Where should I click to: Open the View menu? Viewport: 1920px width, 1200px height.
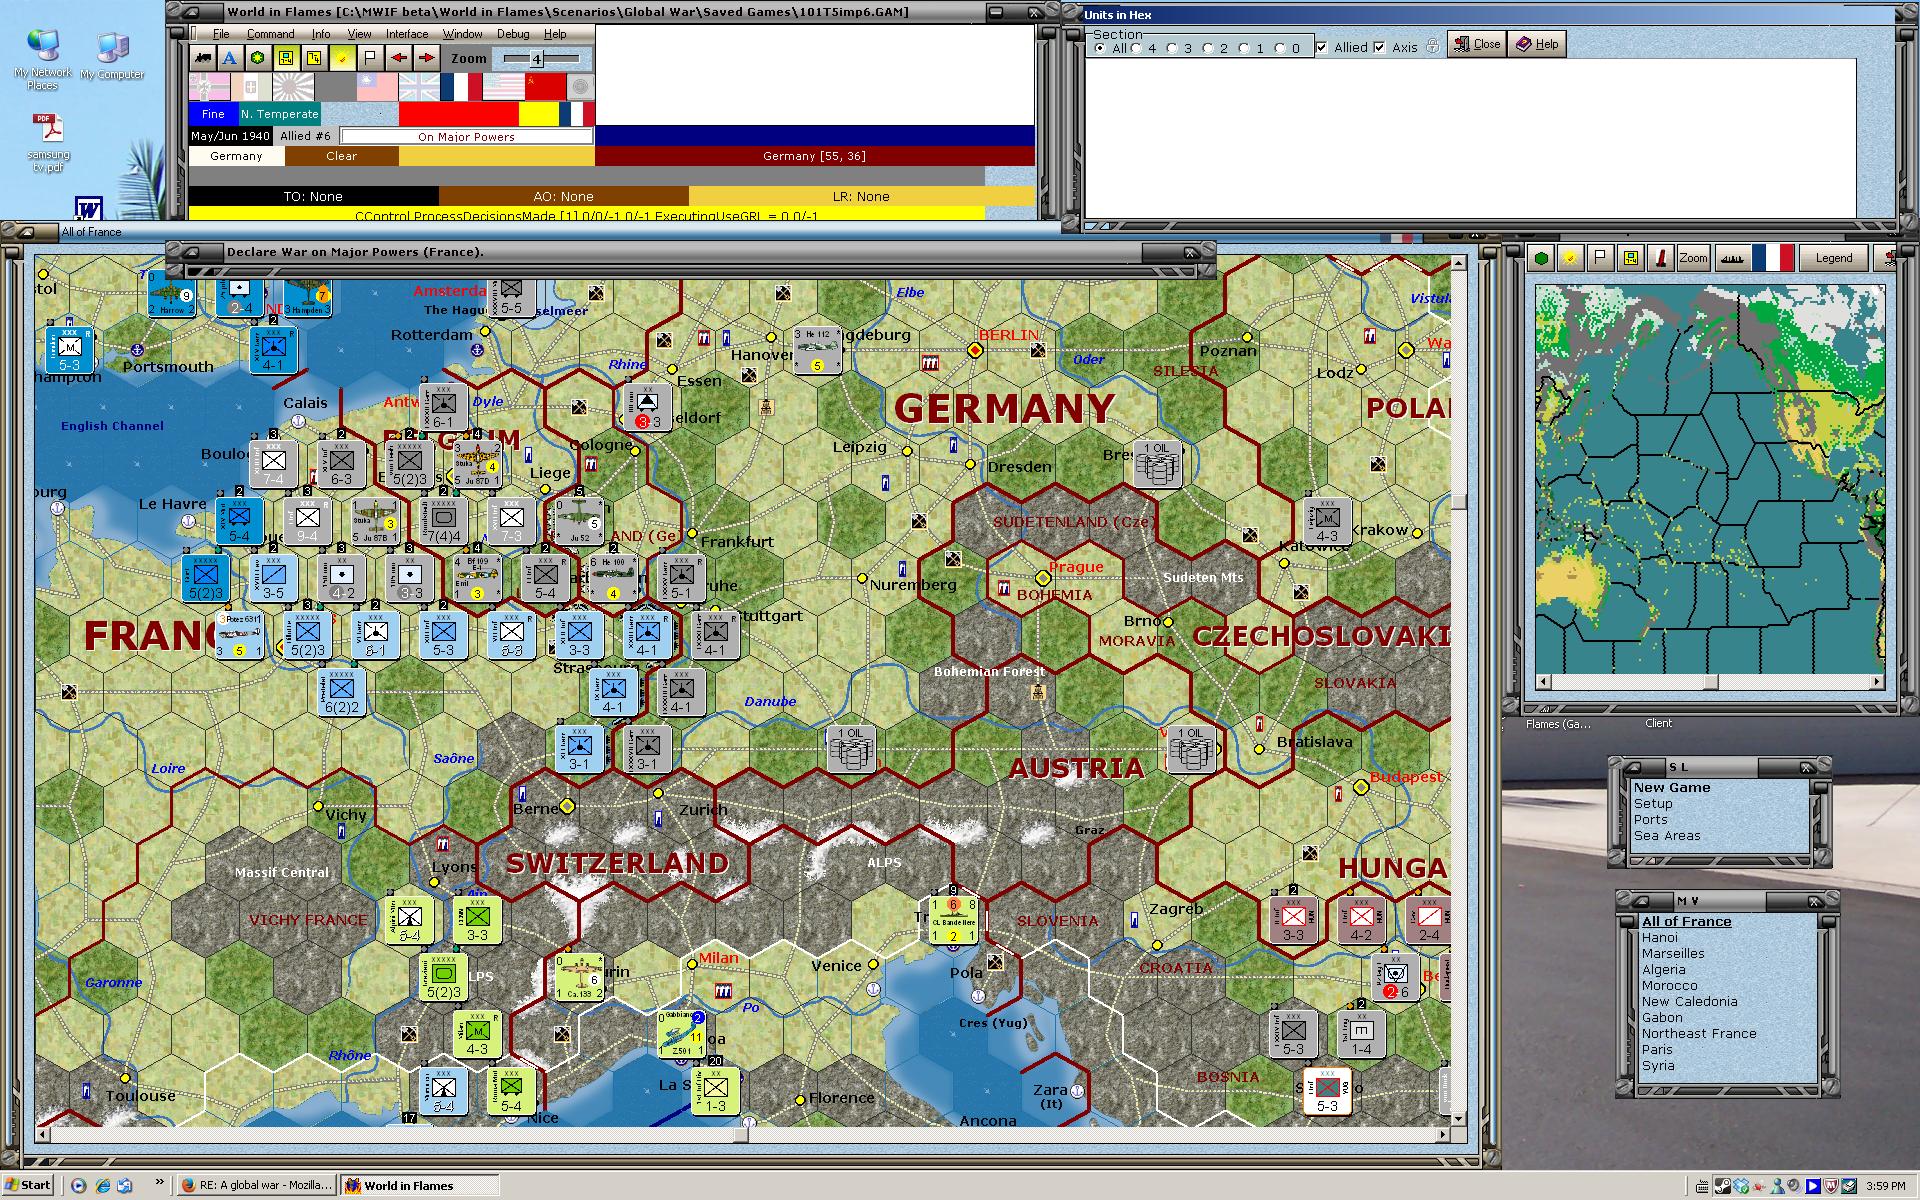[359, 34]
